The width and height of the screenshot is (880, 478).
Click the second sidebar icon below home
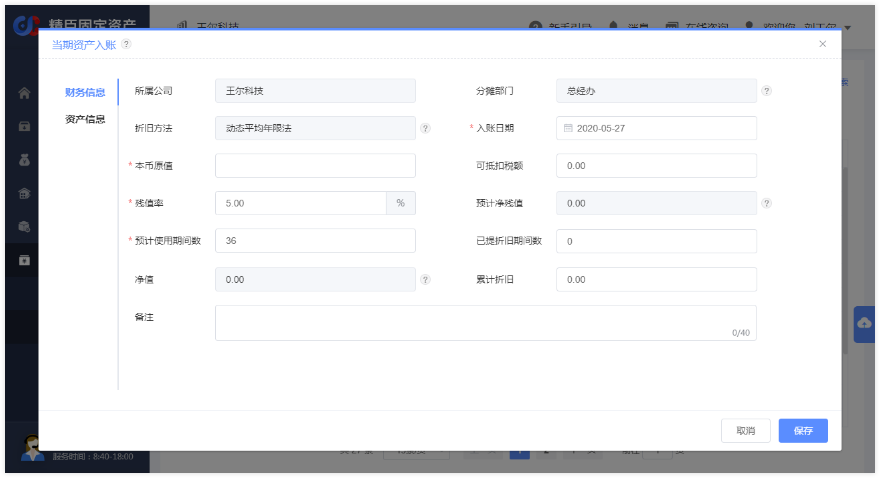coord(24,126)
